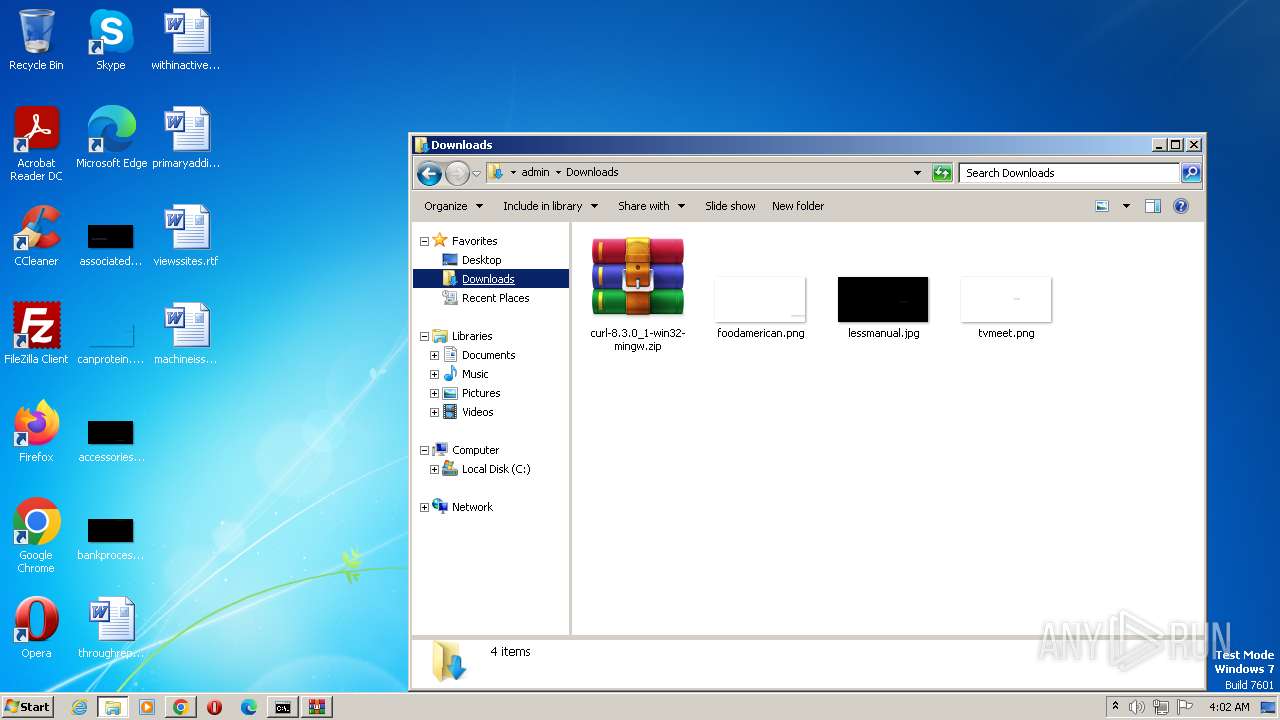
Task: Select the primaryaddi... Word document
Action: pos(186,137)
